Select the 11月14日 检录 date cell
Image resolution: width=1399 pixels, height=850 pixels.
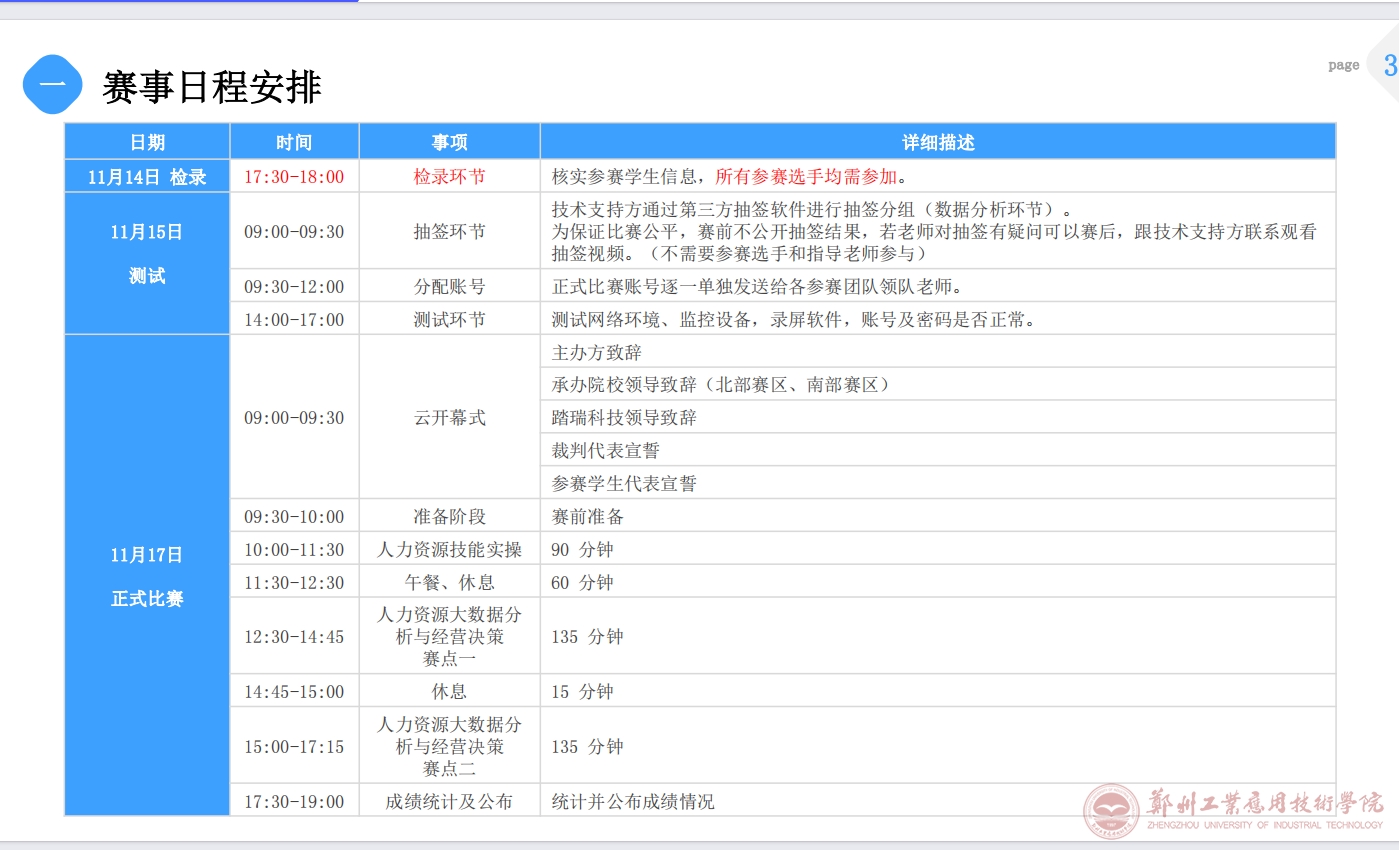click(147, 177)
